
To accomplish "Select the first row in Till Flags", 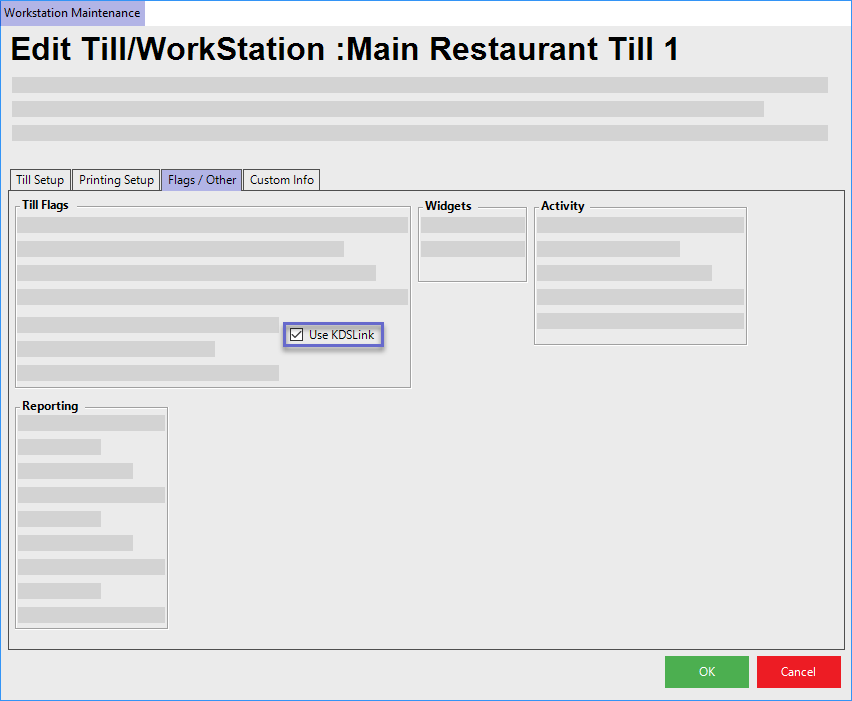I will pos(212,225).
